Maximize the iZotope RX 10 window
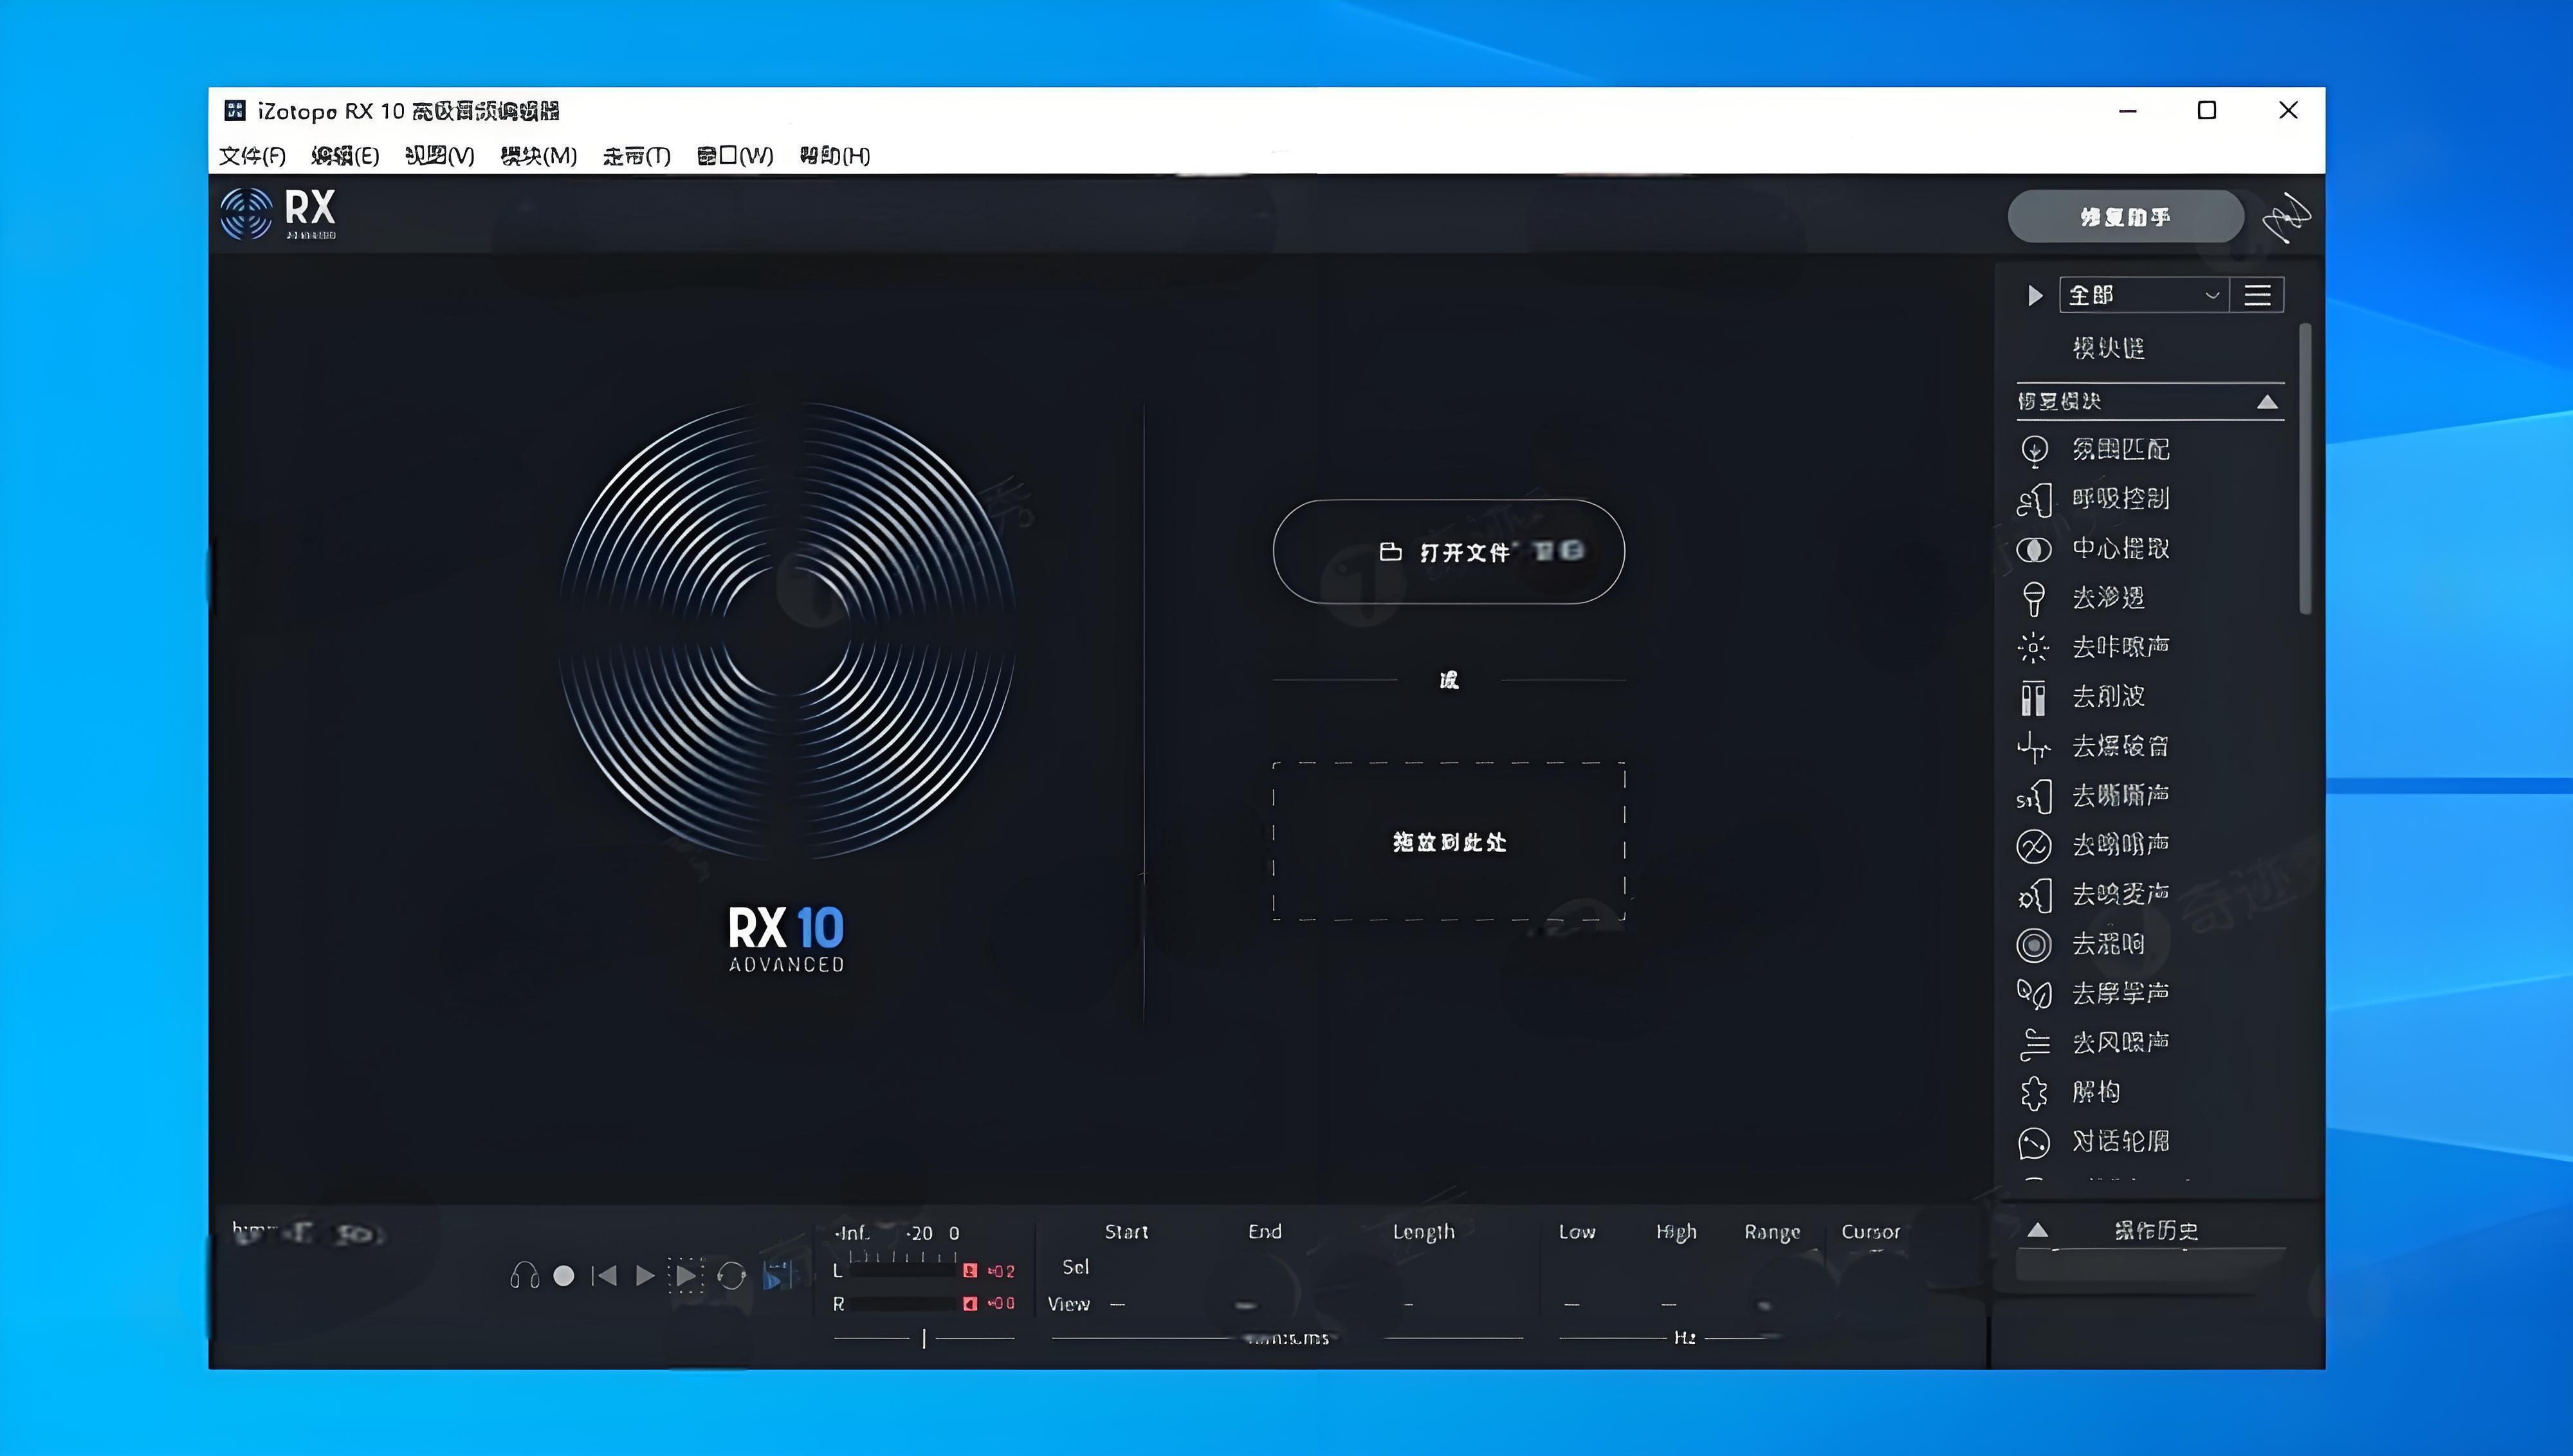Image resolution: width=2573 pixels, height=1456 pixels. (2207, 111)
